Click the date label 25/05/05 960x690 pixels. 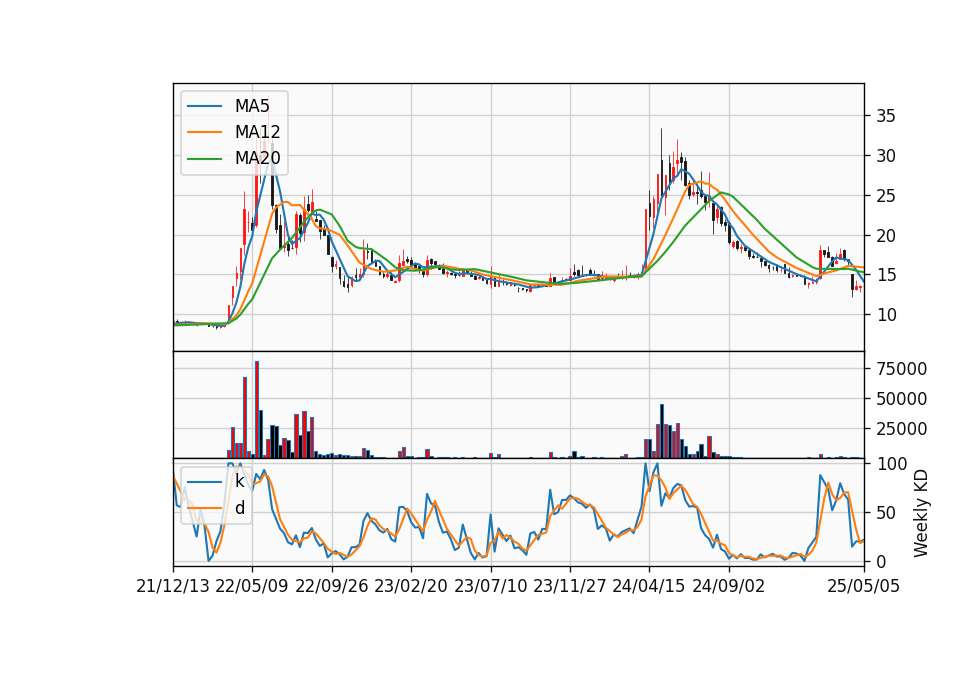coord(864,586)
